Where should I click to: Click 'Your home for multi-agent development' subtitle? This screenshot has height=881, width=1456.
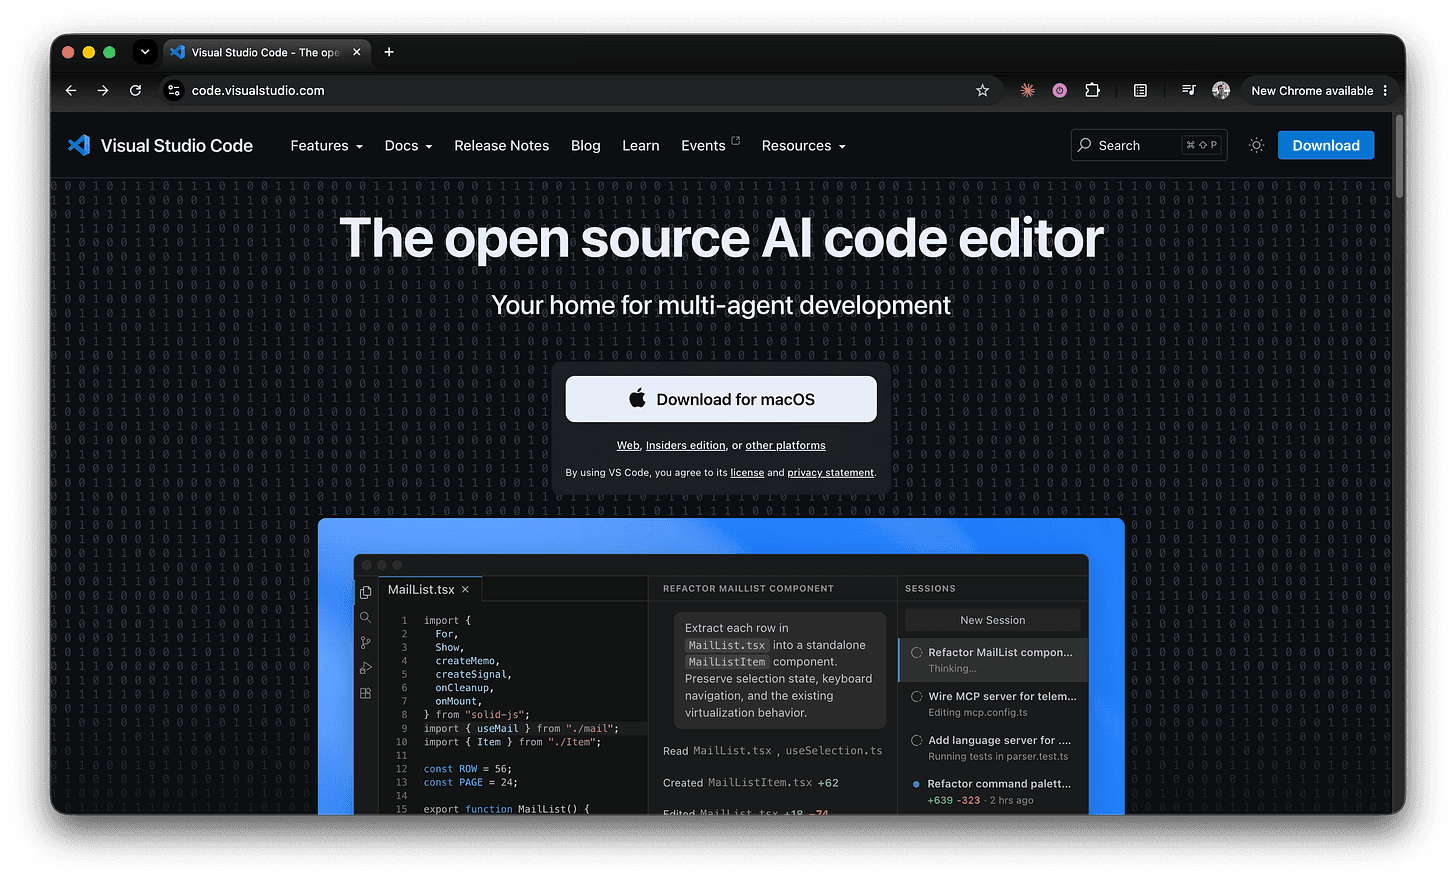(721, 305)
